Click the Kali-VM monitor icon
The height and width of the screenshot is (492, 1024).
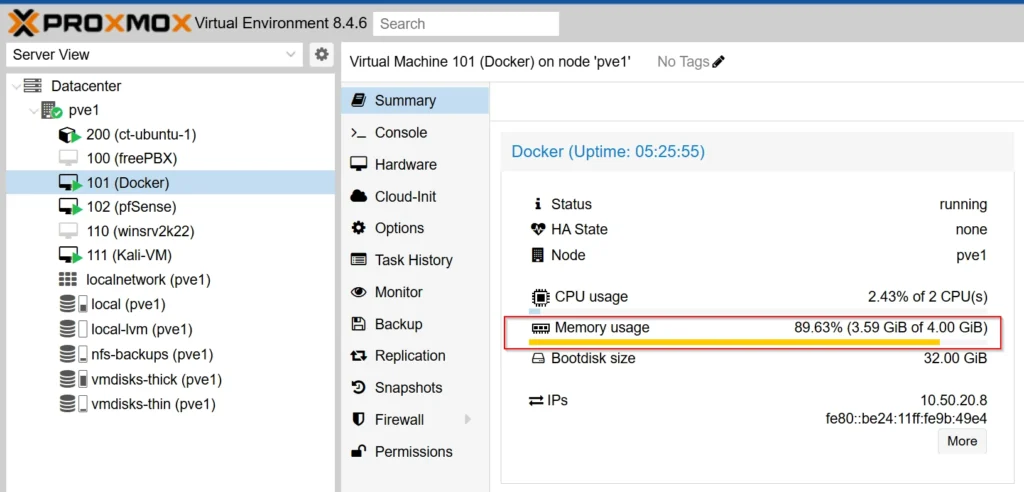pyautogui.click(x=69, y=255)
